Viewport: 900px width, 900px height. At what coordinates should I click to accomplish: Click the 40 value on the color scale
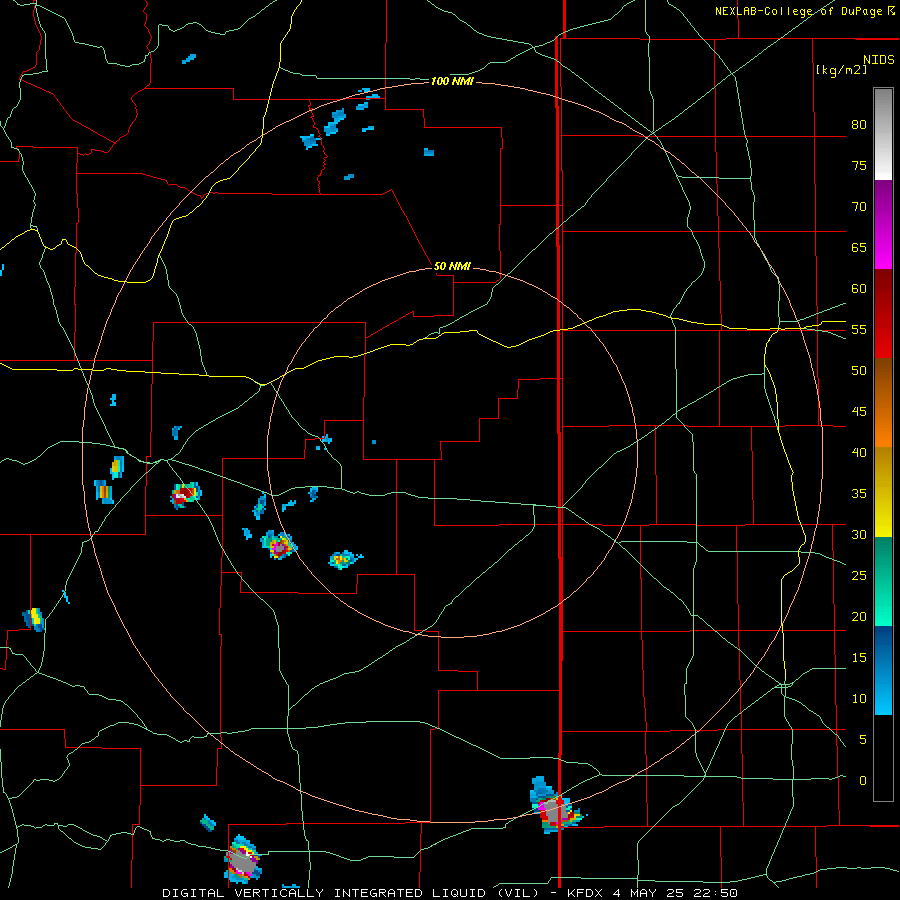(859, 453)
